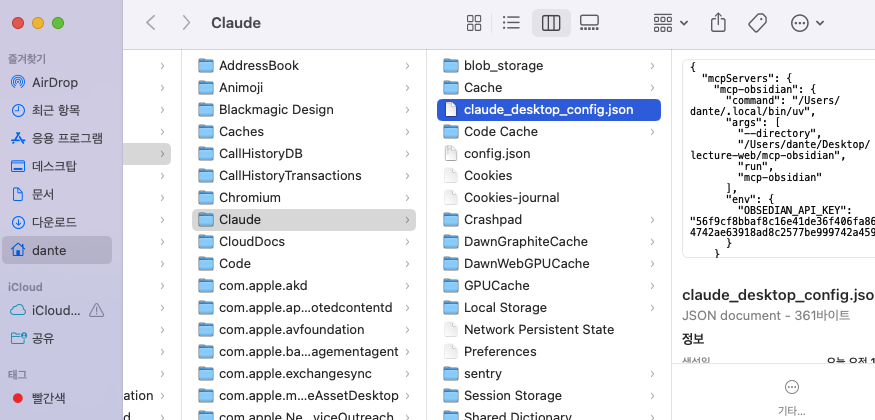Expand the chevron next to Chromium
875x420 pixels.
click(407, 197)
